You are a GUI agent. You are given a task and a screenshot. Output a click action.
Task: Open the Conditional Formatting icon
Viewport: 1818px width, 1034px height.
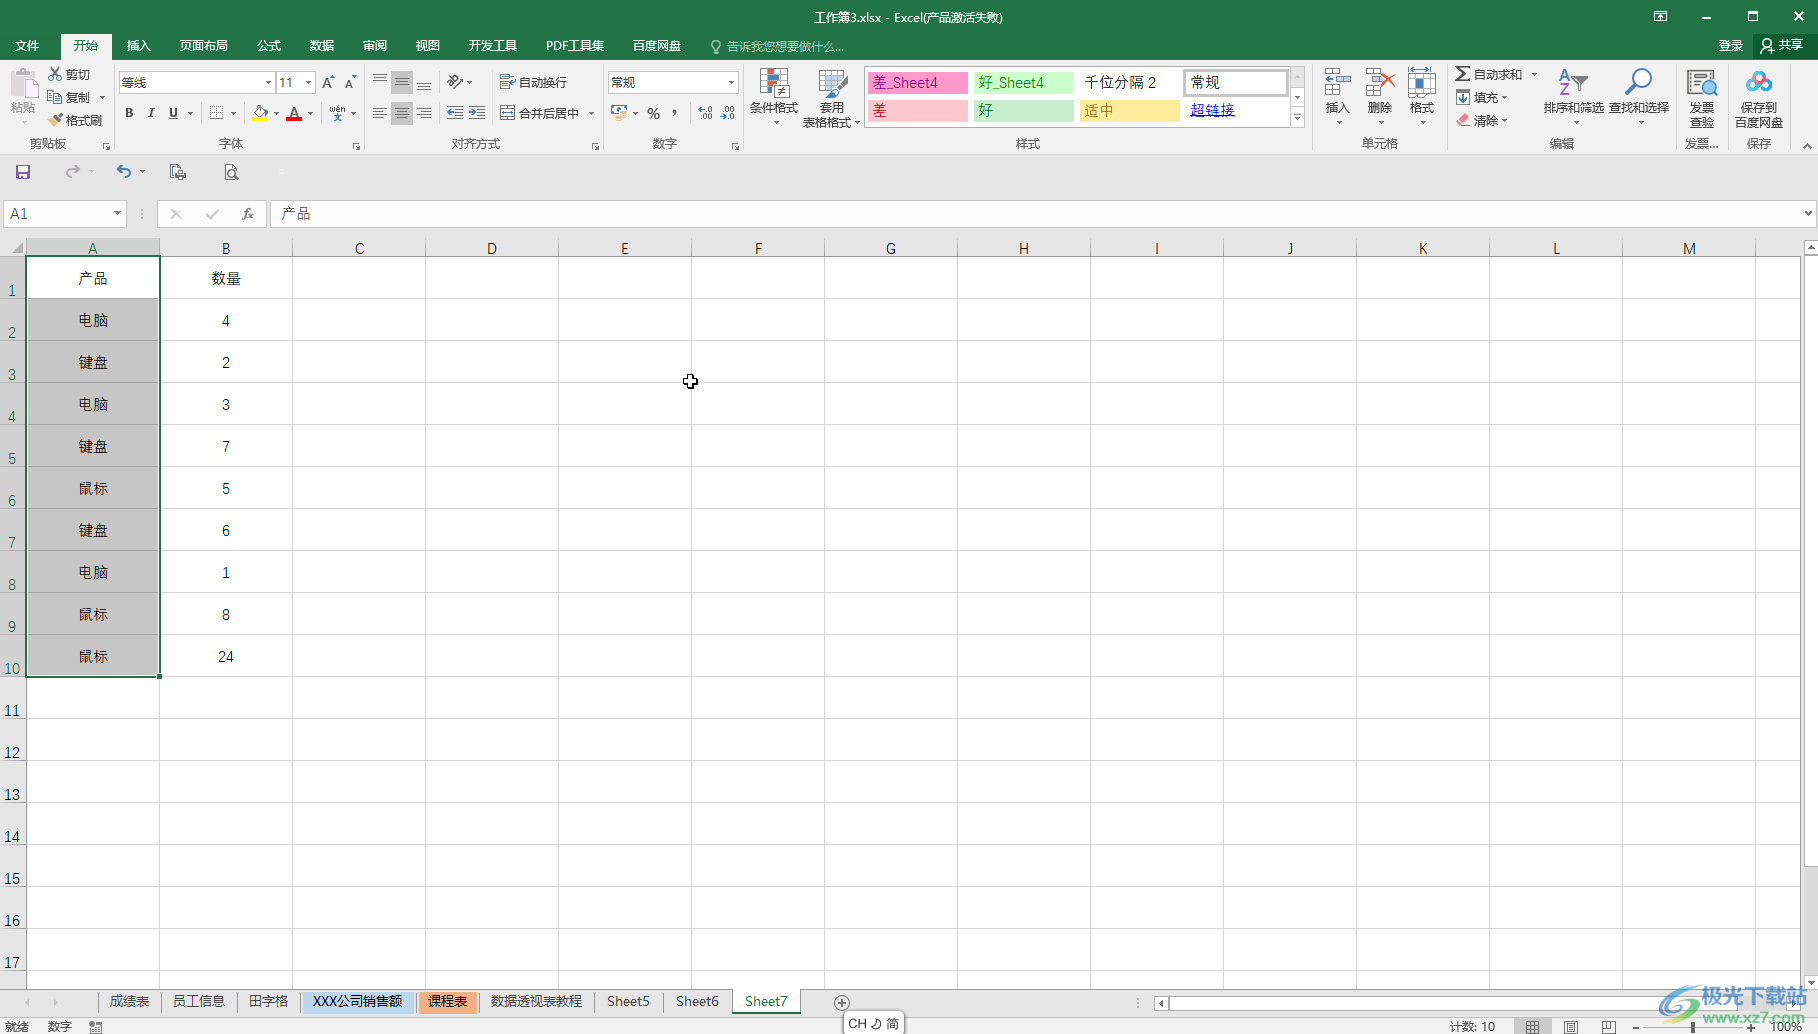pyautogui.click(x=774, y=84)
